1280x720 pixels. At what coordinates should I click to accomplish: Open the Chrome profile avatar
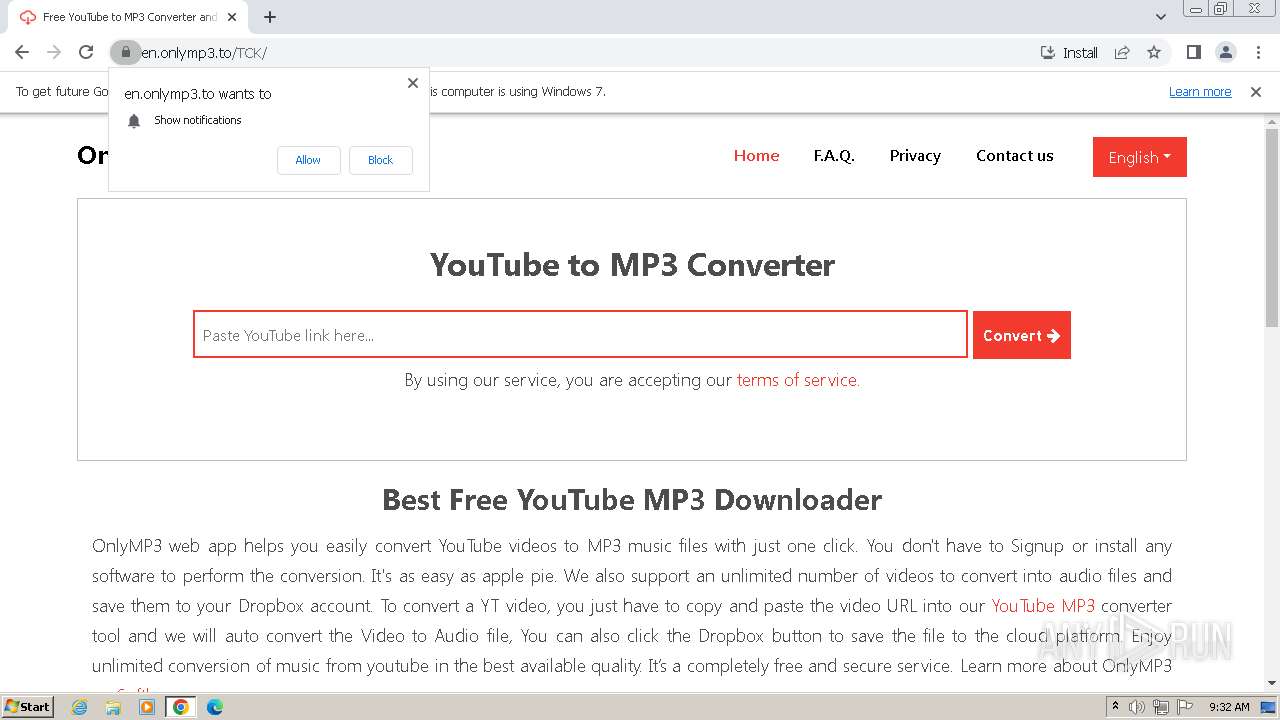click(1225, 52)
